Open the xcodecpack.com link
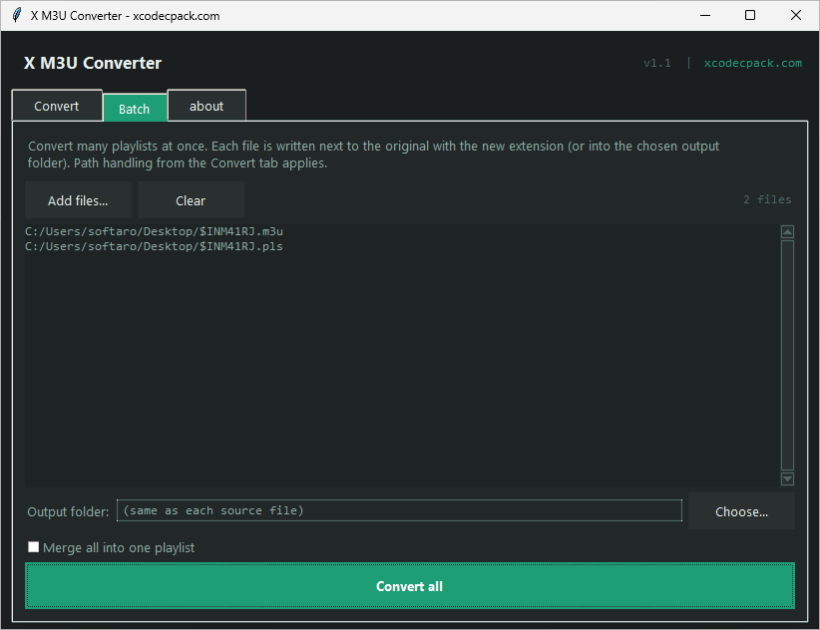Screen dimensions: 820x630 coord(753,63)
